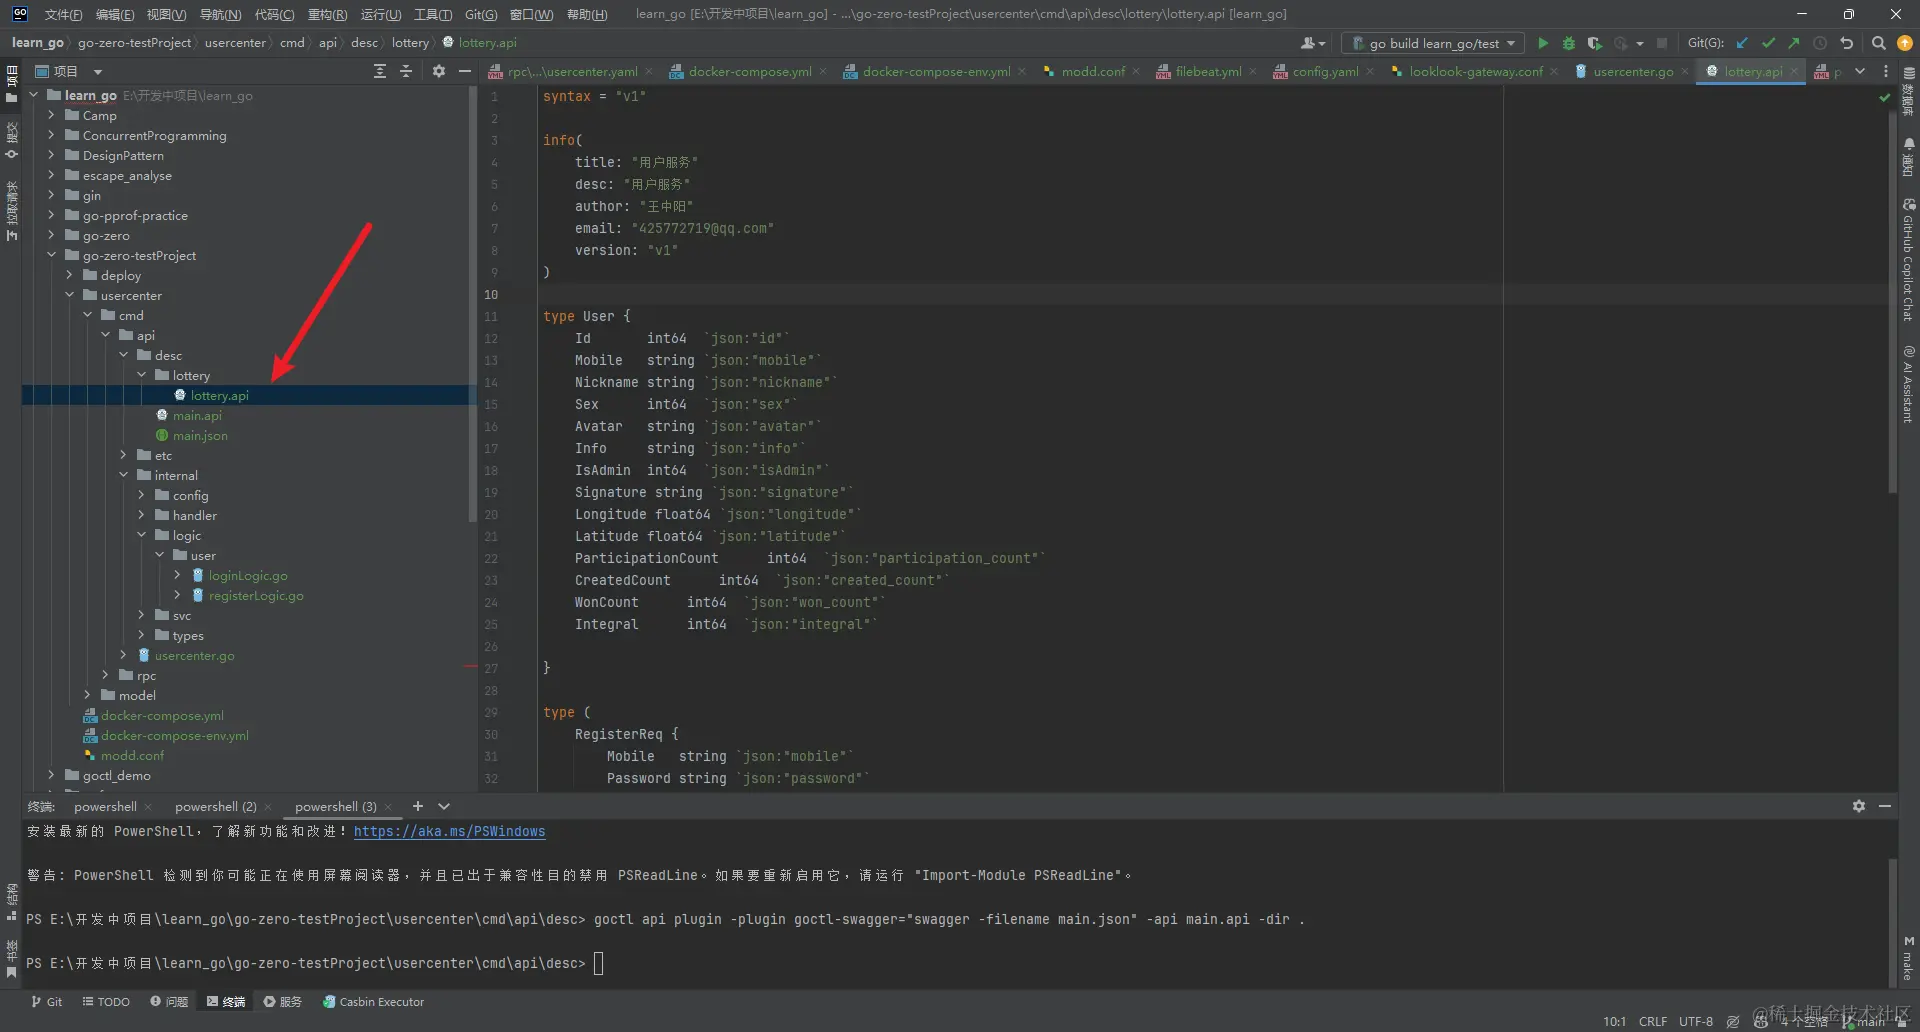Click line:column 10:1 indicator
The height and width of the screenshot is (1032, 1920).
pyautogui.click(x=1614, y=1021)
